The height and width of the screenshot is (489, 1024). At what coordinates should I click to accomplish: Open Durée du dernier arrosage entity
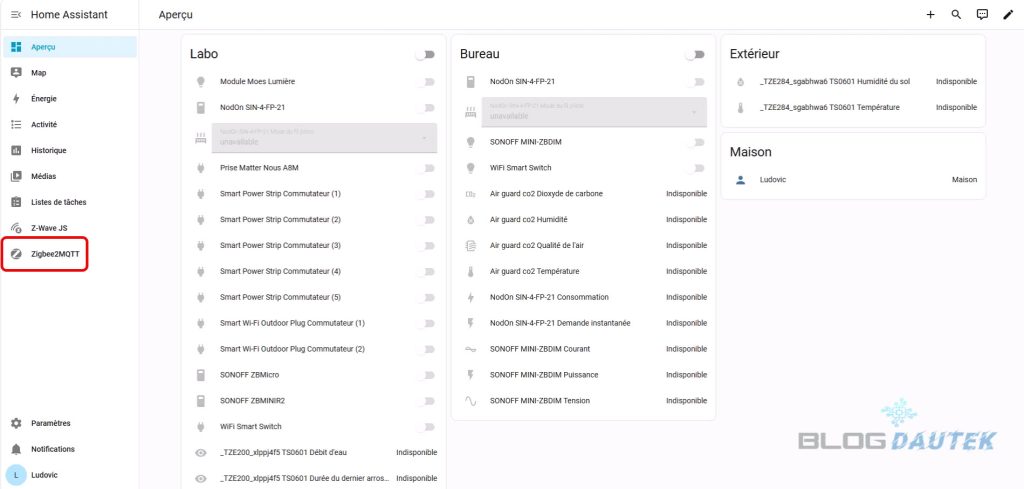305,479
